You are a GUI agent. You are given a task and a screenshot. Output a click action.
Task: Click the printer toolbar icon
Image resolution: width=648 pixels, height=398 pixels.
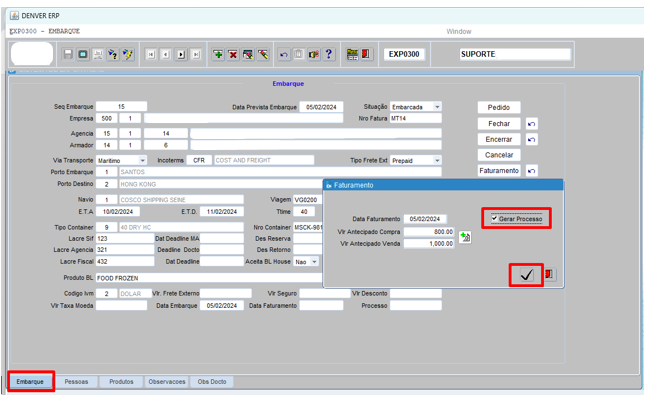98,54
